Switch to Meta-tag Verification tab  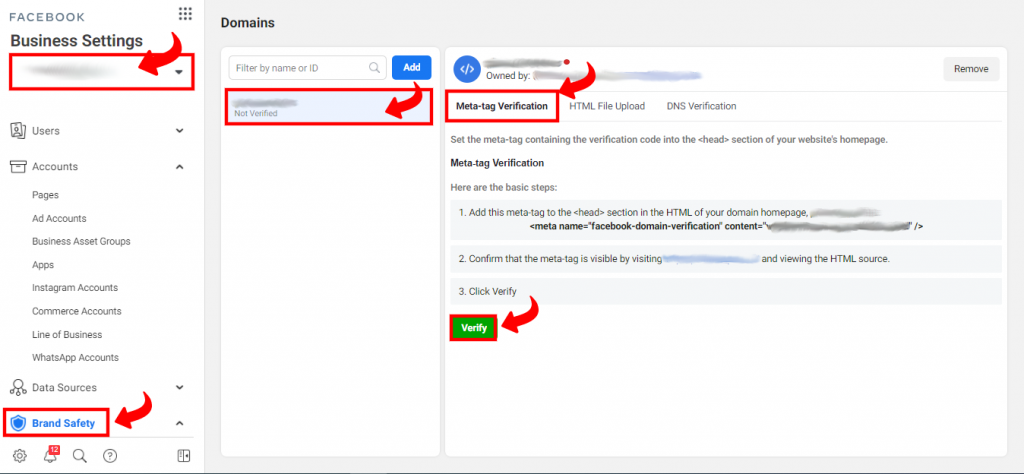click(x=502, y=106)
